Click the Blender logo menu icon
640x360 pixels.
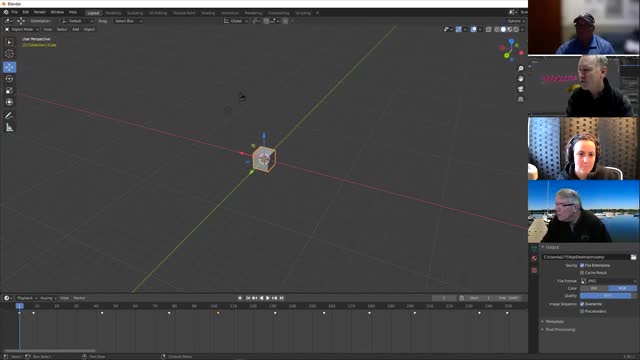coord(6,13)
